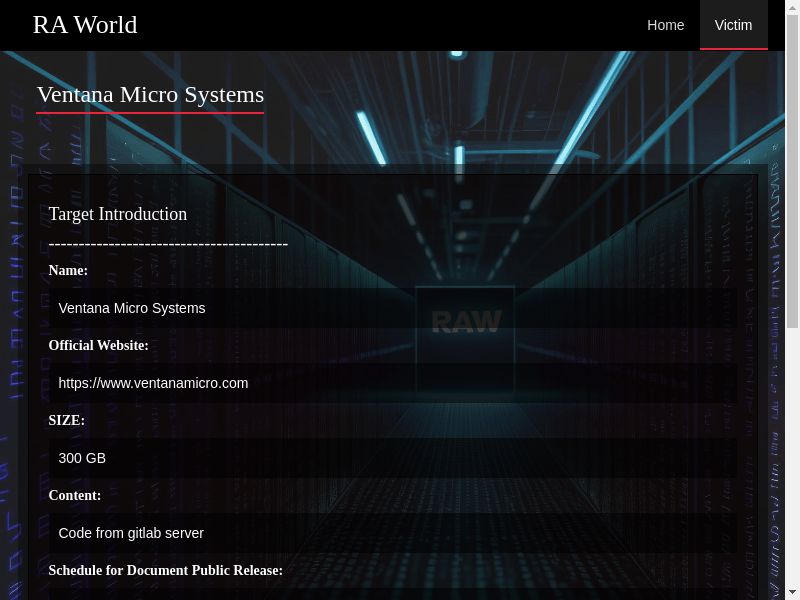Select the 300 GB size value

click(82, 458)
